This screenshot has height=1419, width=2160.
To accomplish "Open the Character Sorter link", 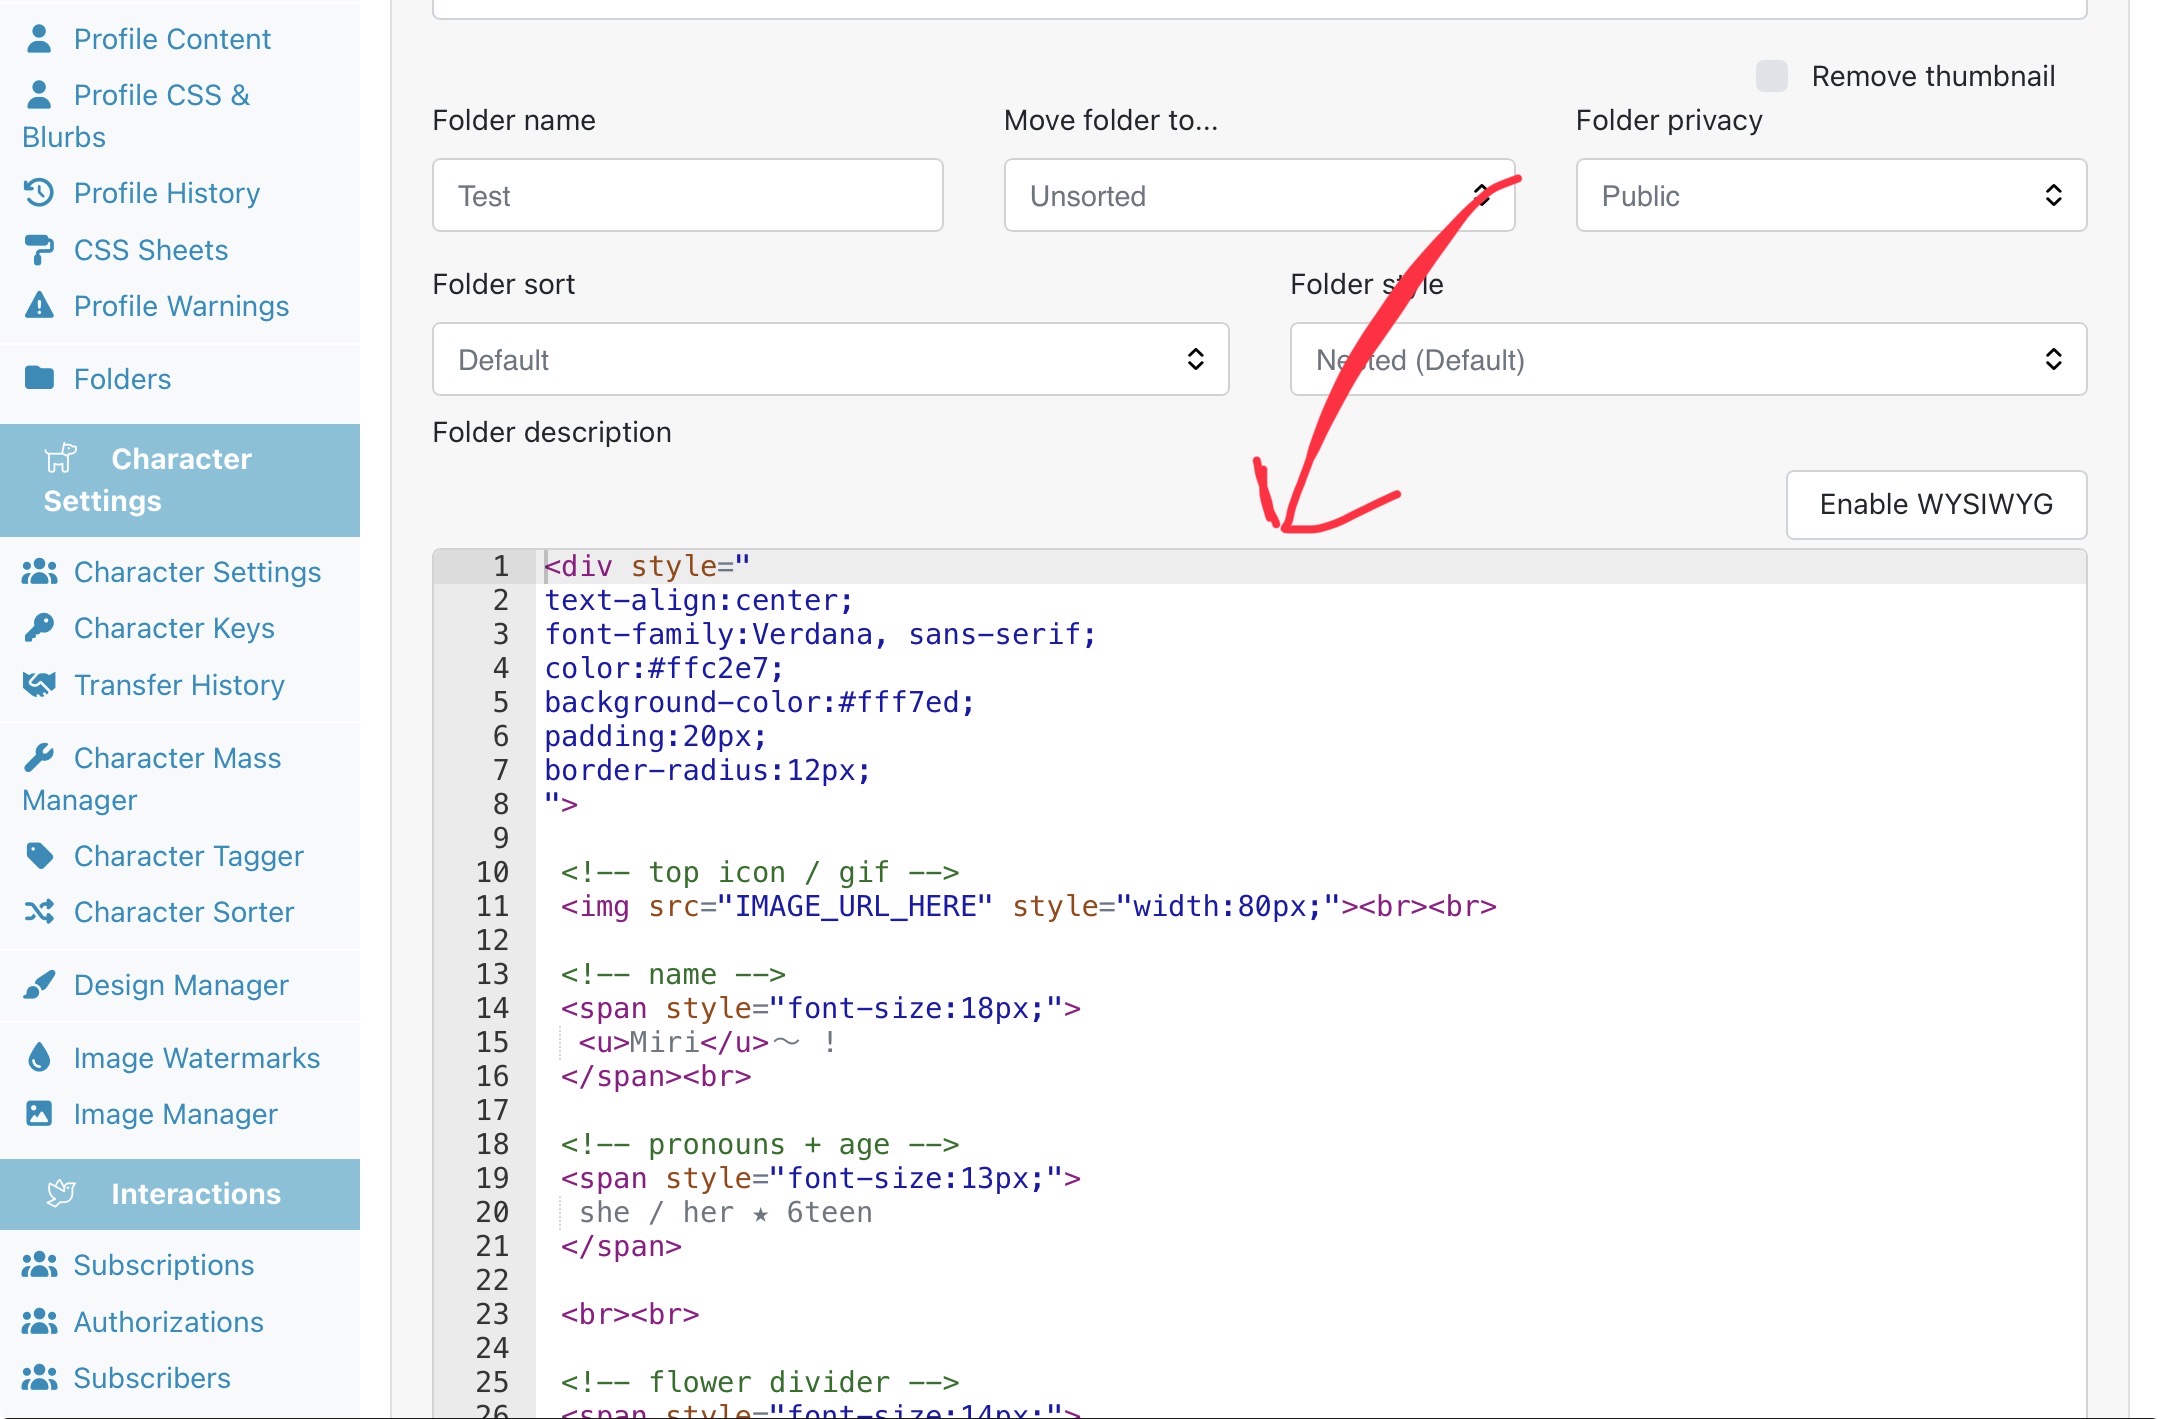I will click(184, 912).
